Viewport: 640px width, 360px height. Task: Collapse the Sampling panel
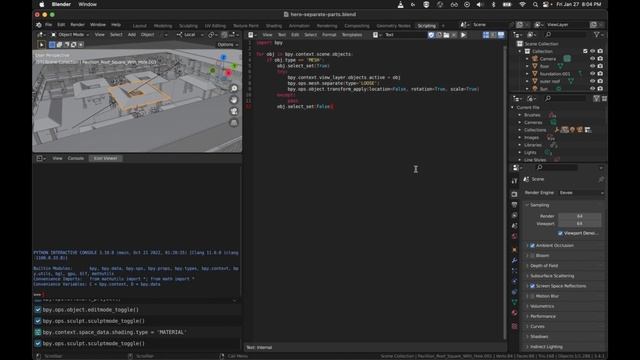540,205
